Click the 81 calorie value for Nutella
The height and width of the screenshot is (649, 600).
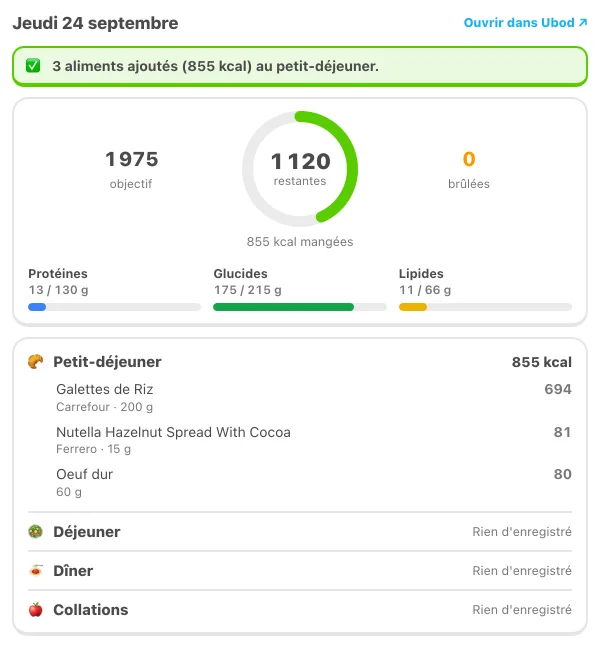(x=562, y=432)
